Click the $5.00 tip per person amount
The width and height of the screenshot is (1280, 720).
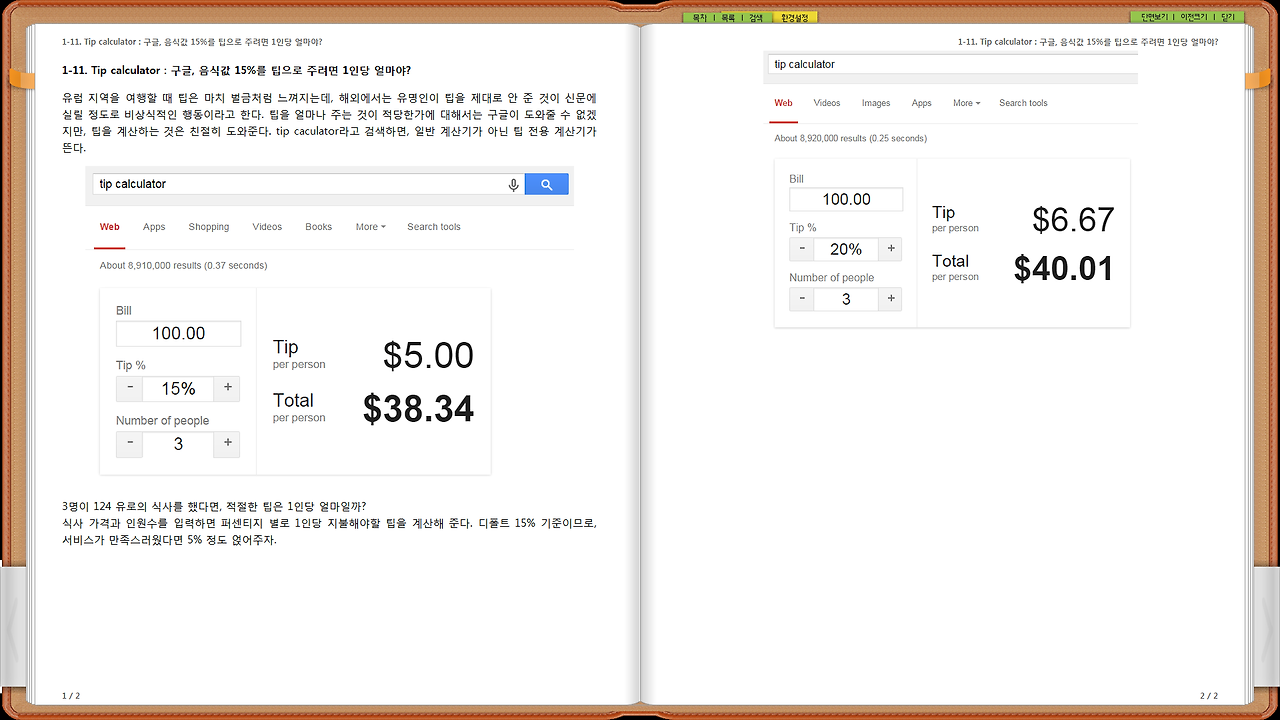coord(428,356)
